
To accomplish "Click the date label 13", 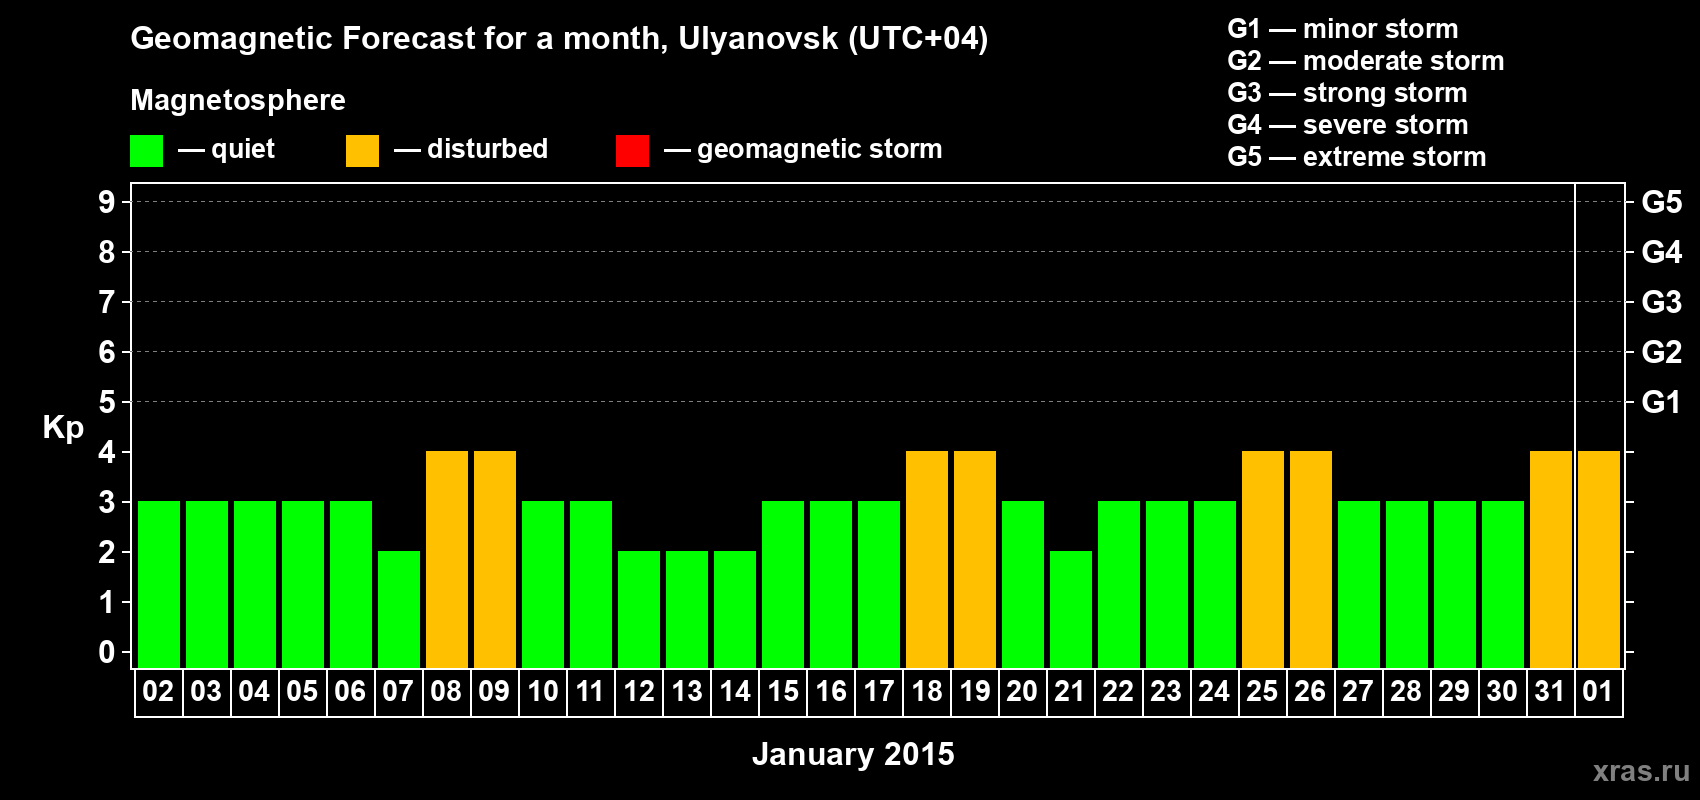I will [x=687, y=691].
